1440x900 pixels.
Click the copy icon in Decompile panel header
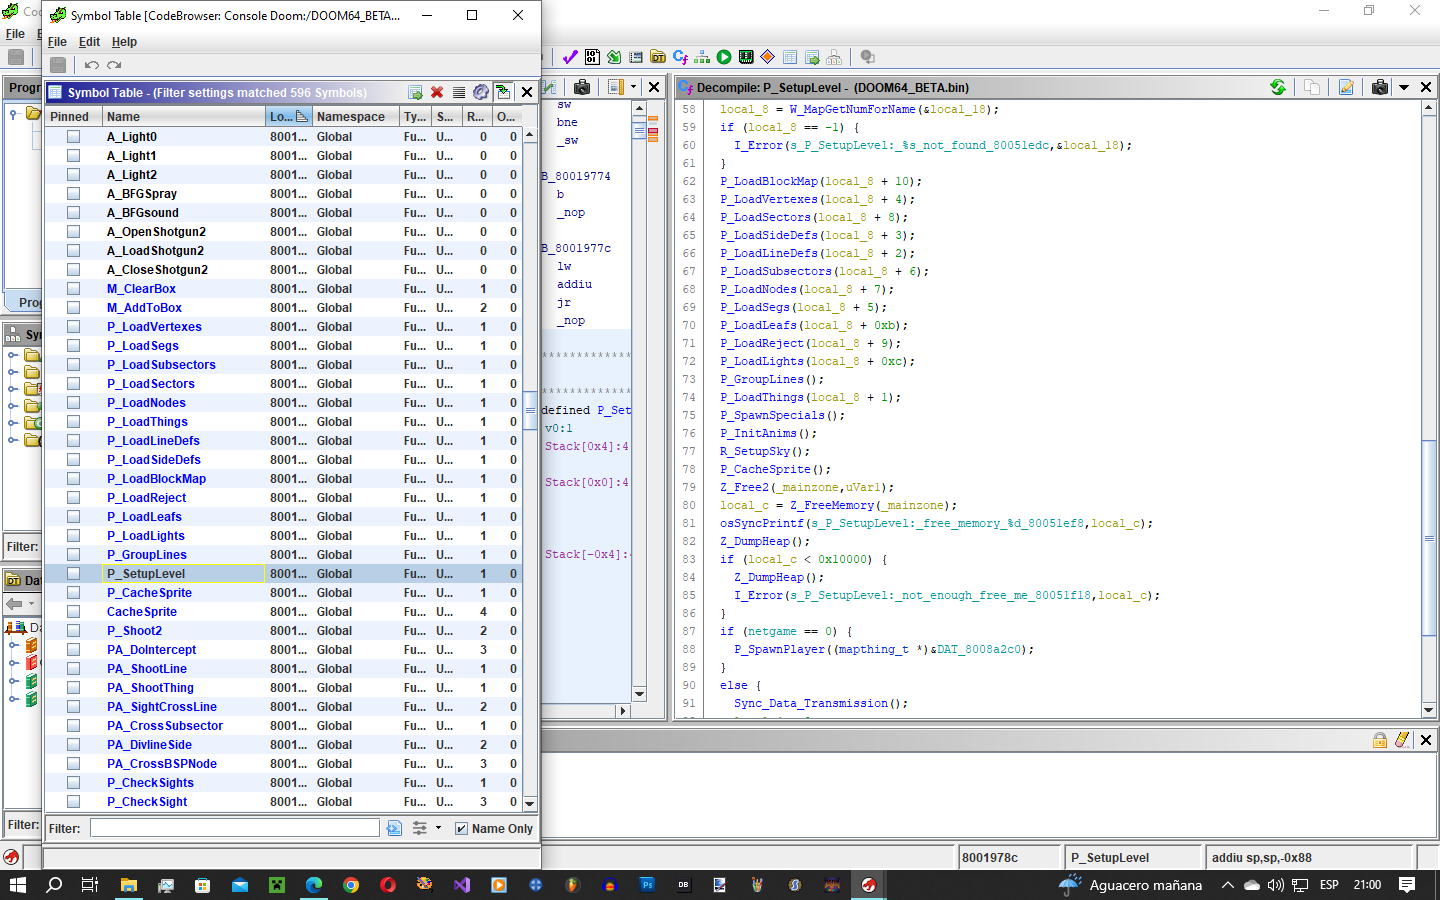tap(1312, 87)
